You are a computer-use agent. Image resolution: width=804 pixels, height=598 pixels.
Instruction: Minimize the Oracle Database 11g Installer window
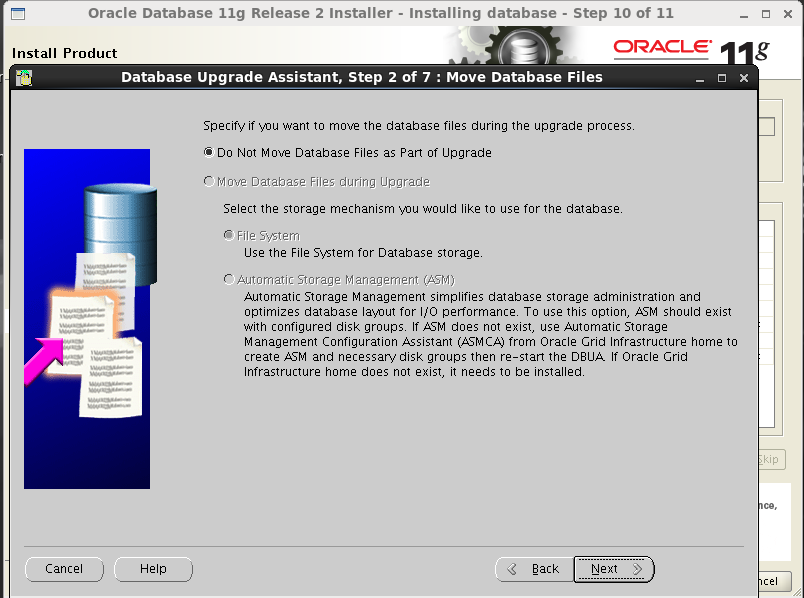click(x=744, y=14)
